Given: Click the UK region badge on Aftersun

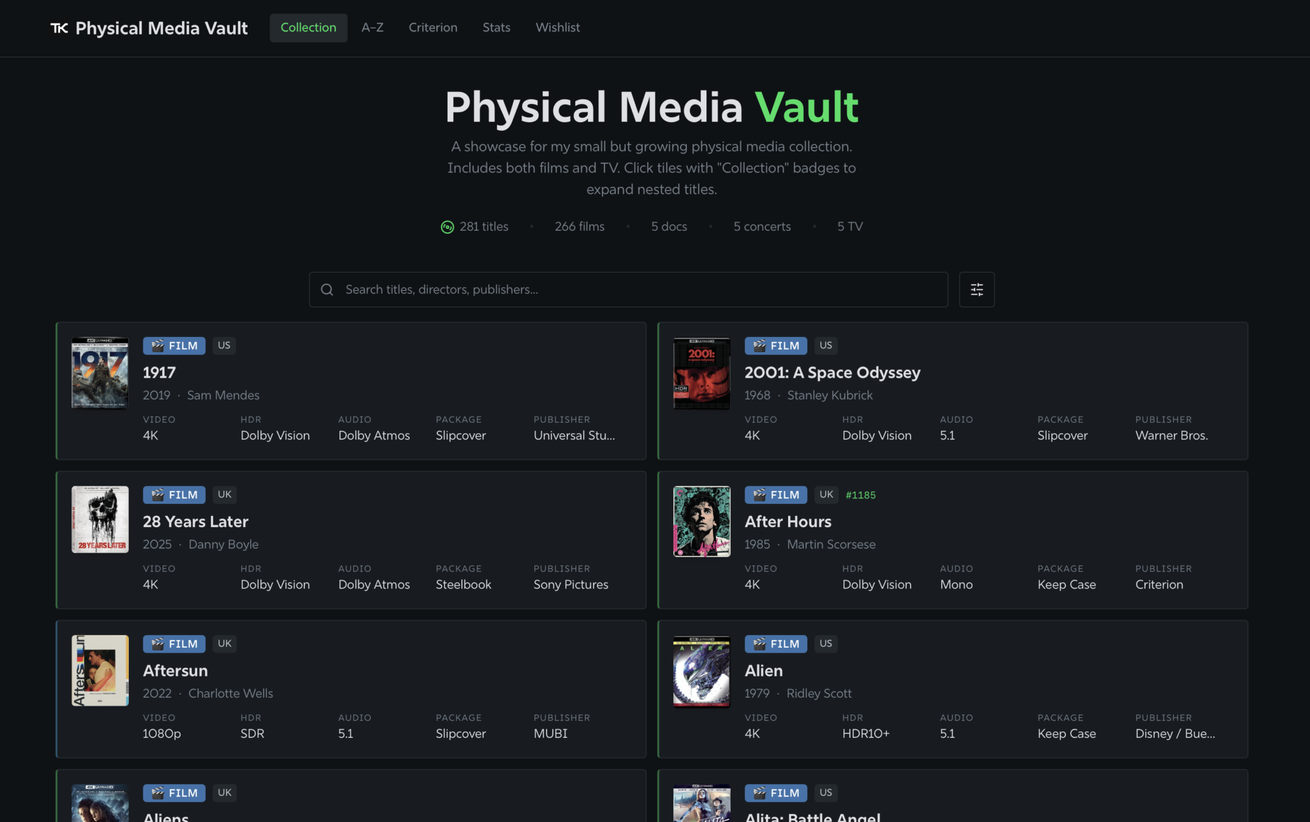Looking at the screenshot, I should tap(224, 644).
